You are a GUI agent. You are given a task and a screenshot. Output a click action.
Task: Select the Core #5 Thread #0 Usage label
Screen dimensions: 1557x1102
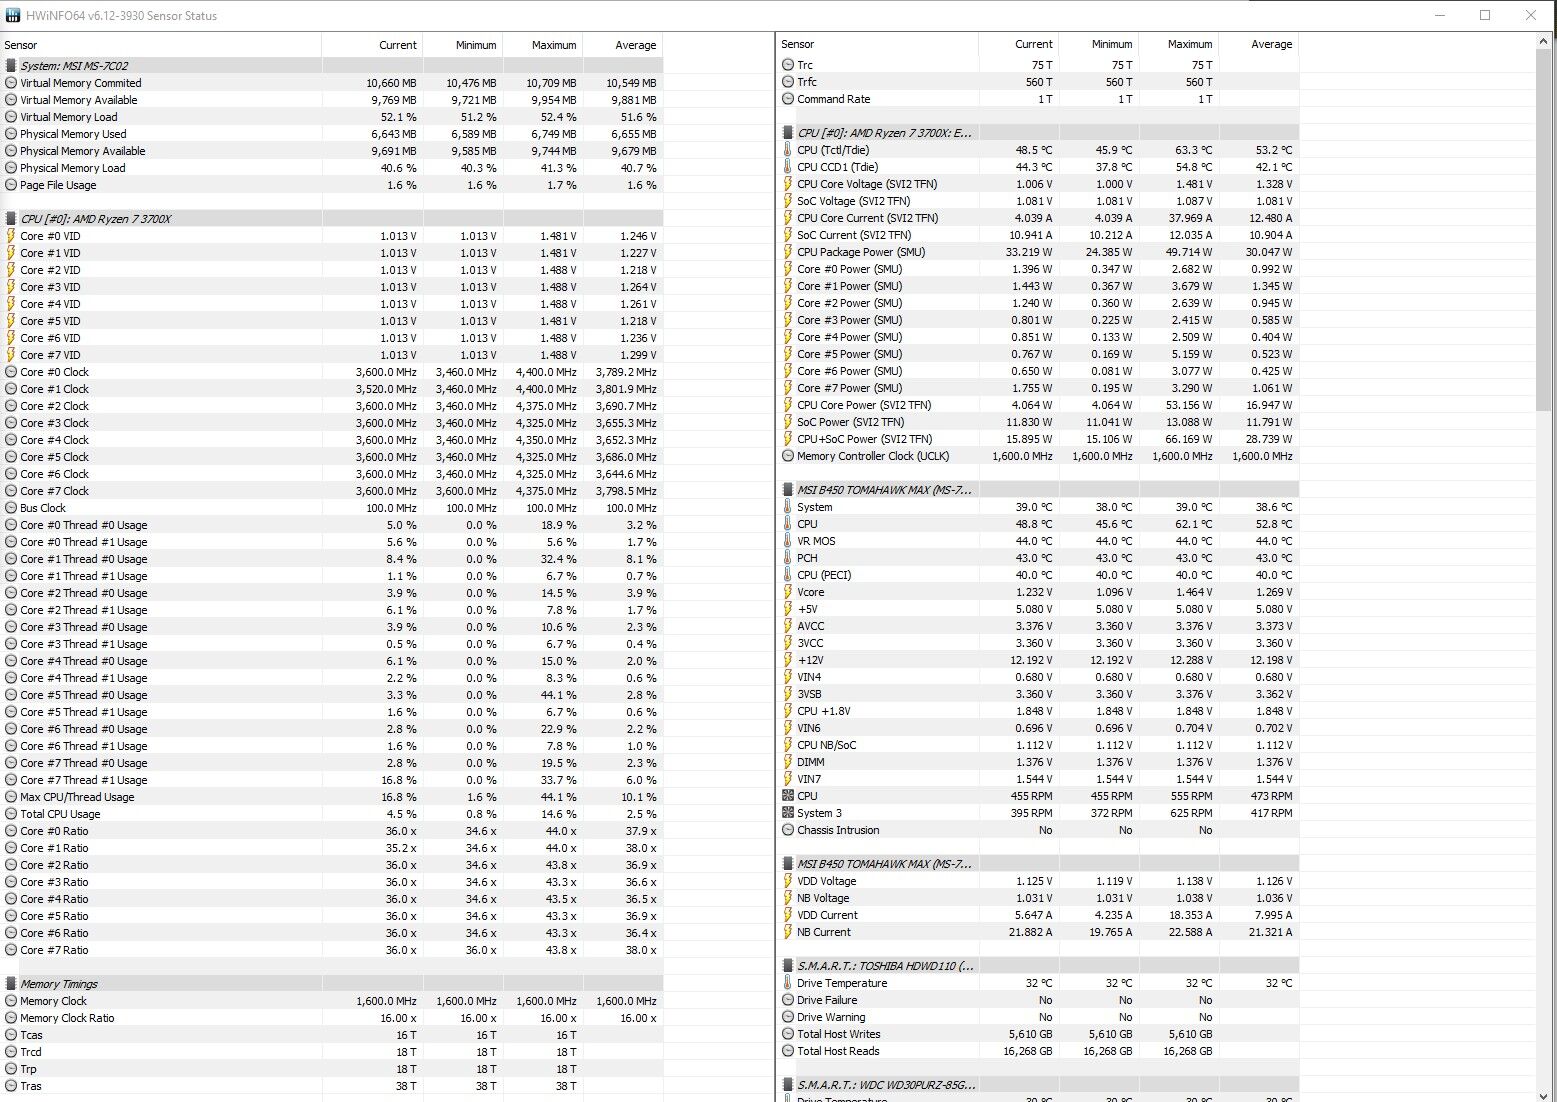pos(84,695)
